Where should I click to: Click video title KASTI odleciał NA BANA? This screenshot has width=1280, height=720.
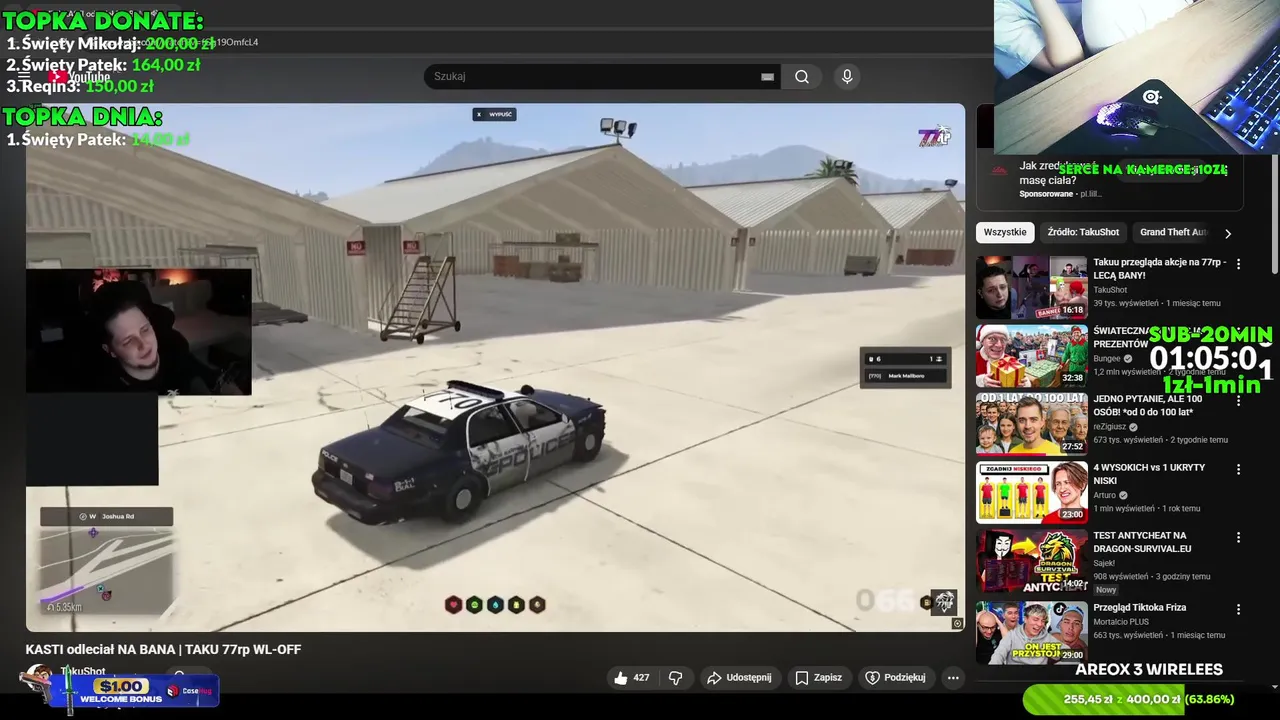[x=163, y=649]
